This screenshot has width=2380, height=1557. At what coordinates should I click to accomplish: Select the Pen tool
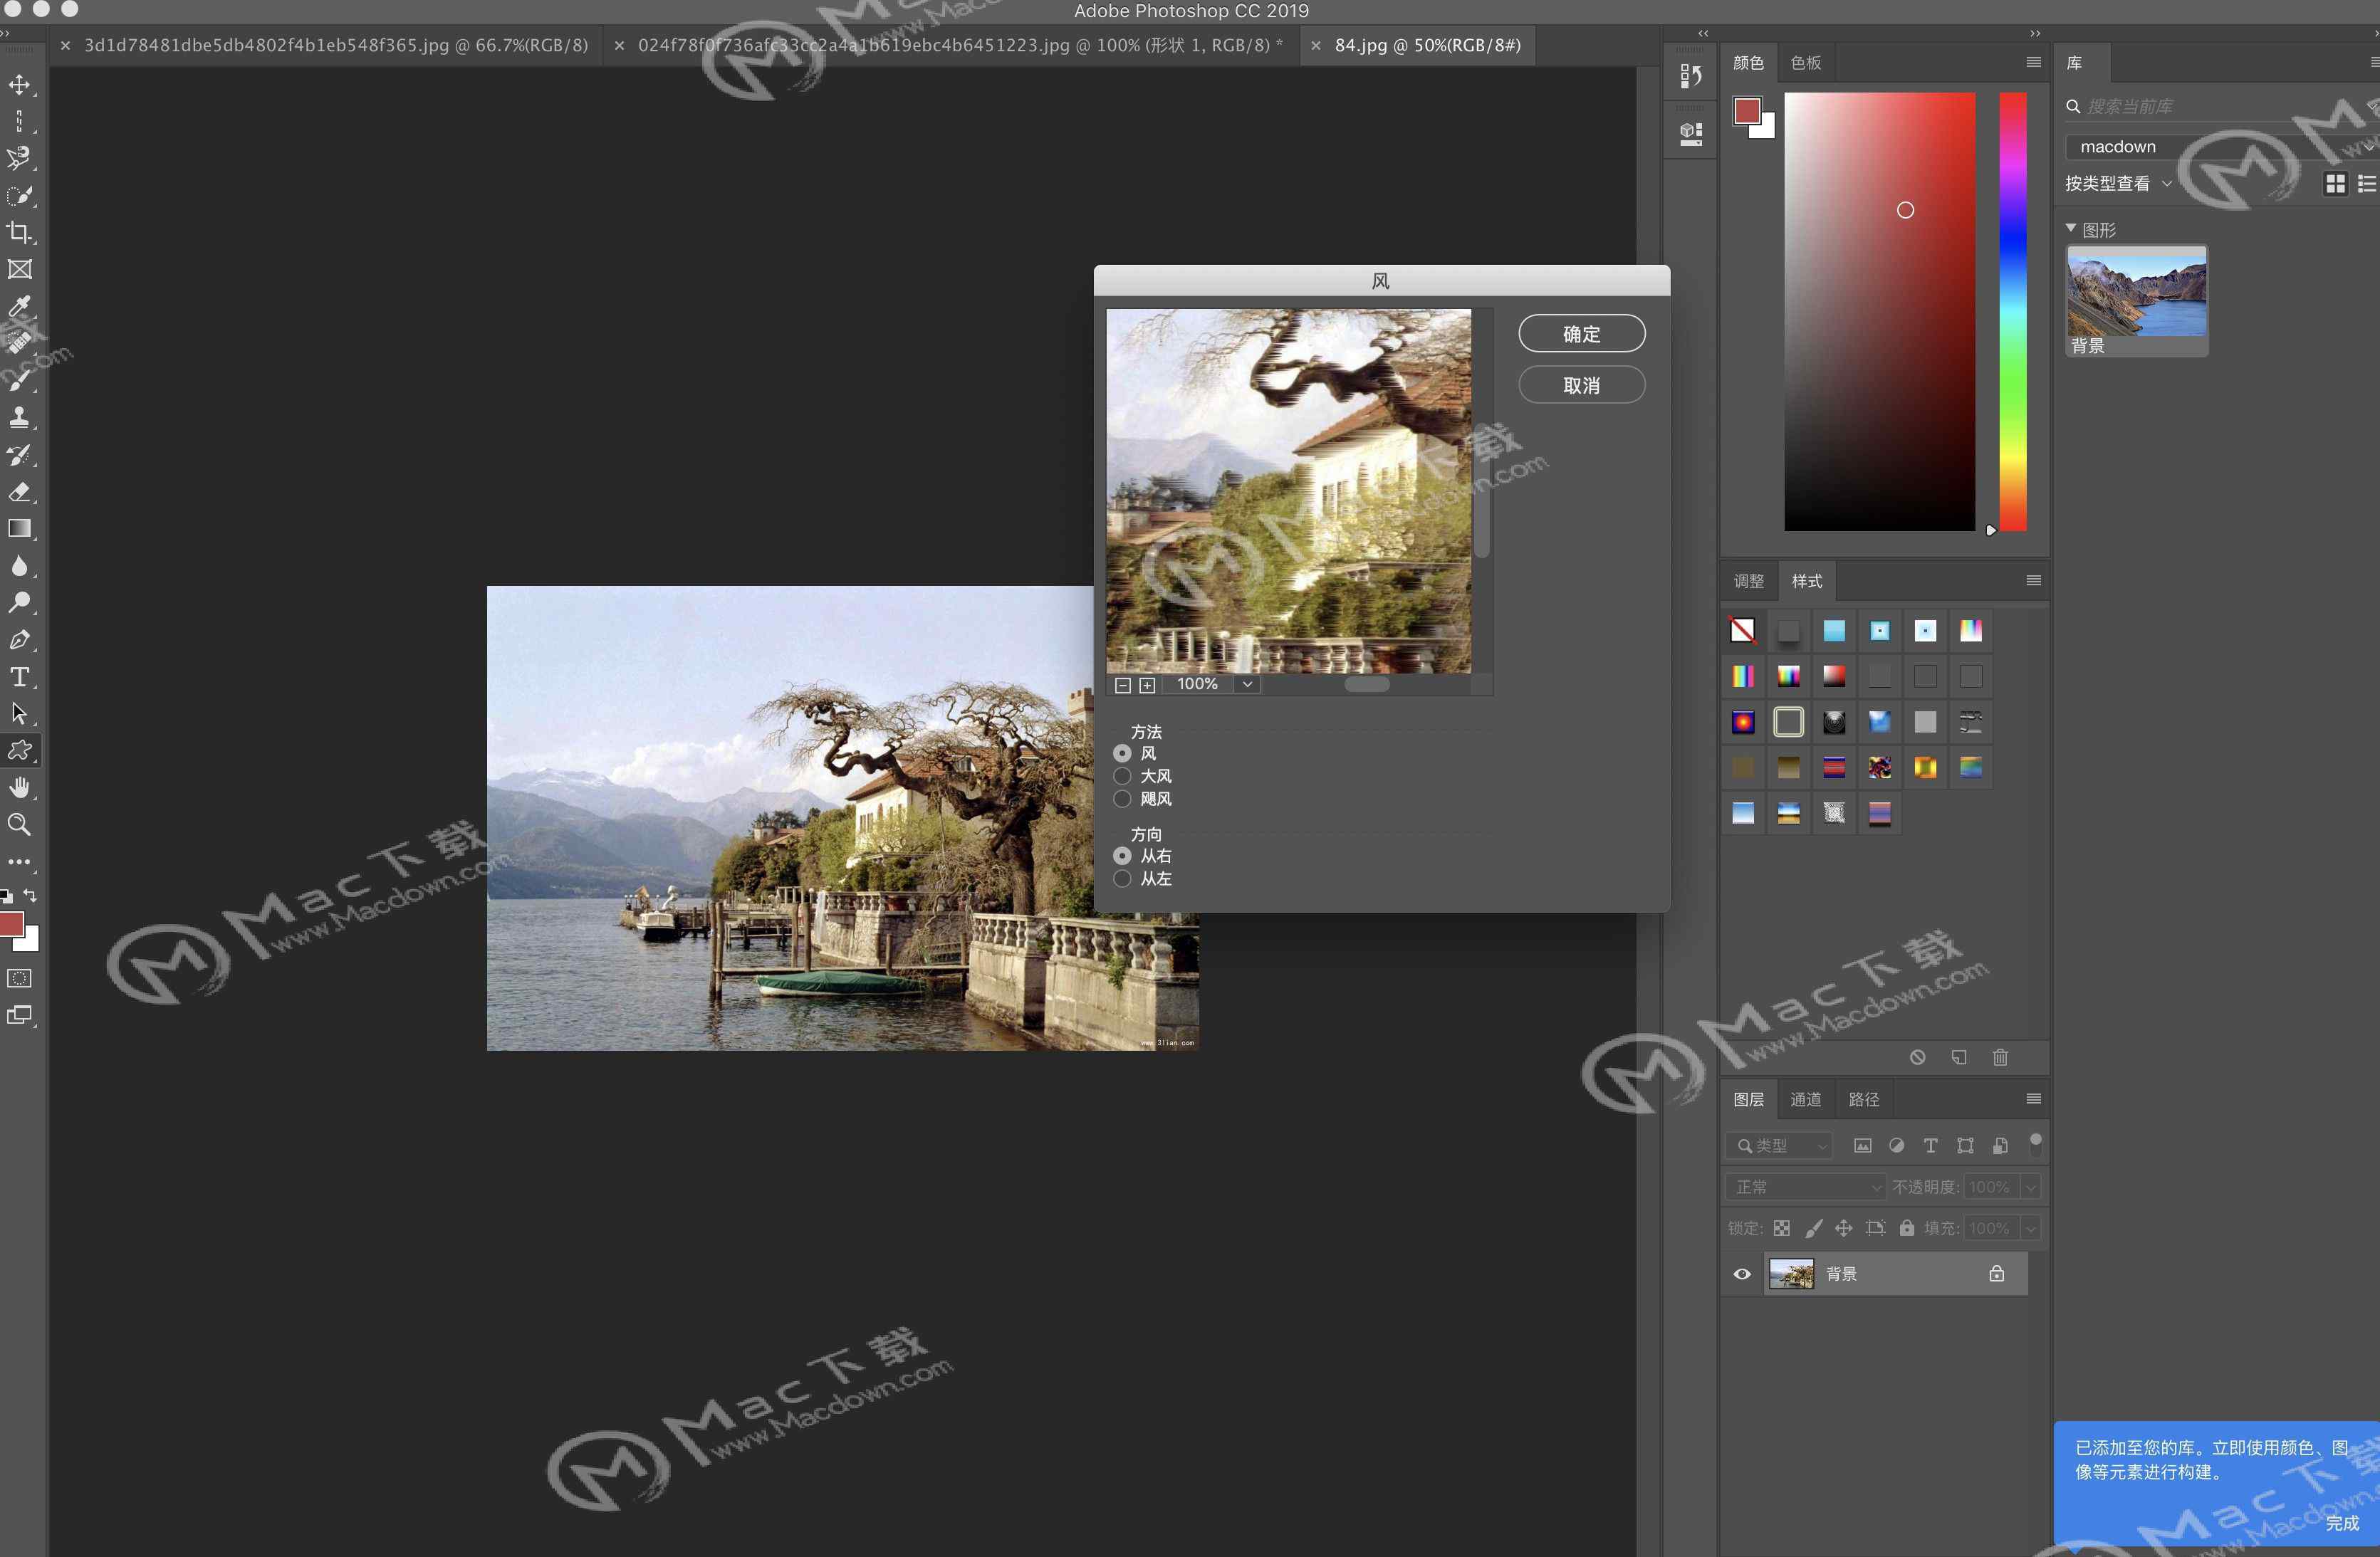[x=19, y=640]
